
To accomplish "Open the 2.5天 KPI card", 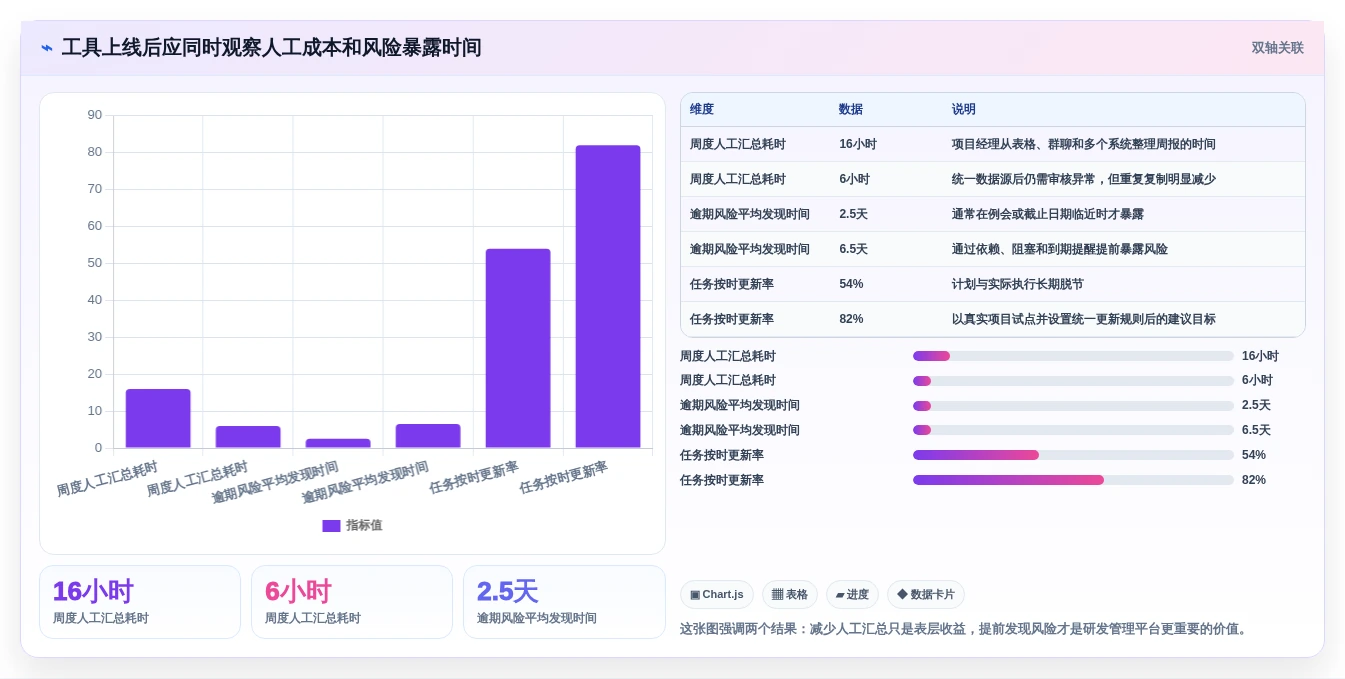I will click(x=564, y=602).
